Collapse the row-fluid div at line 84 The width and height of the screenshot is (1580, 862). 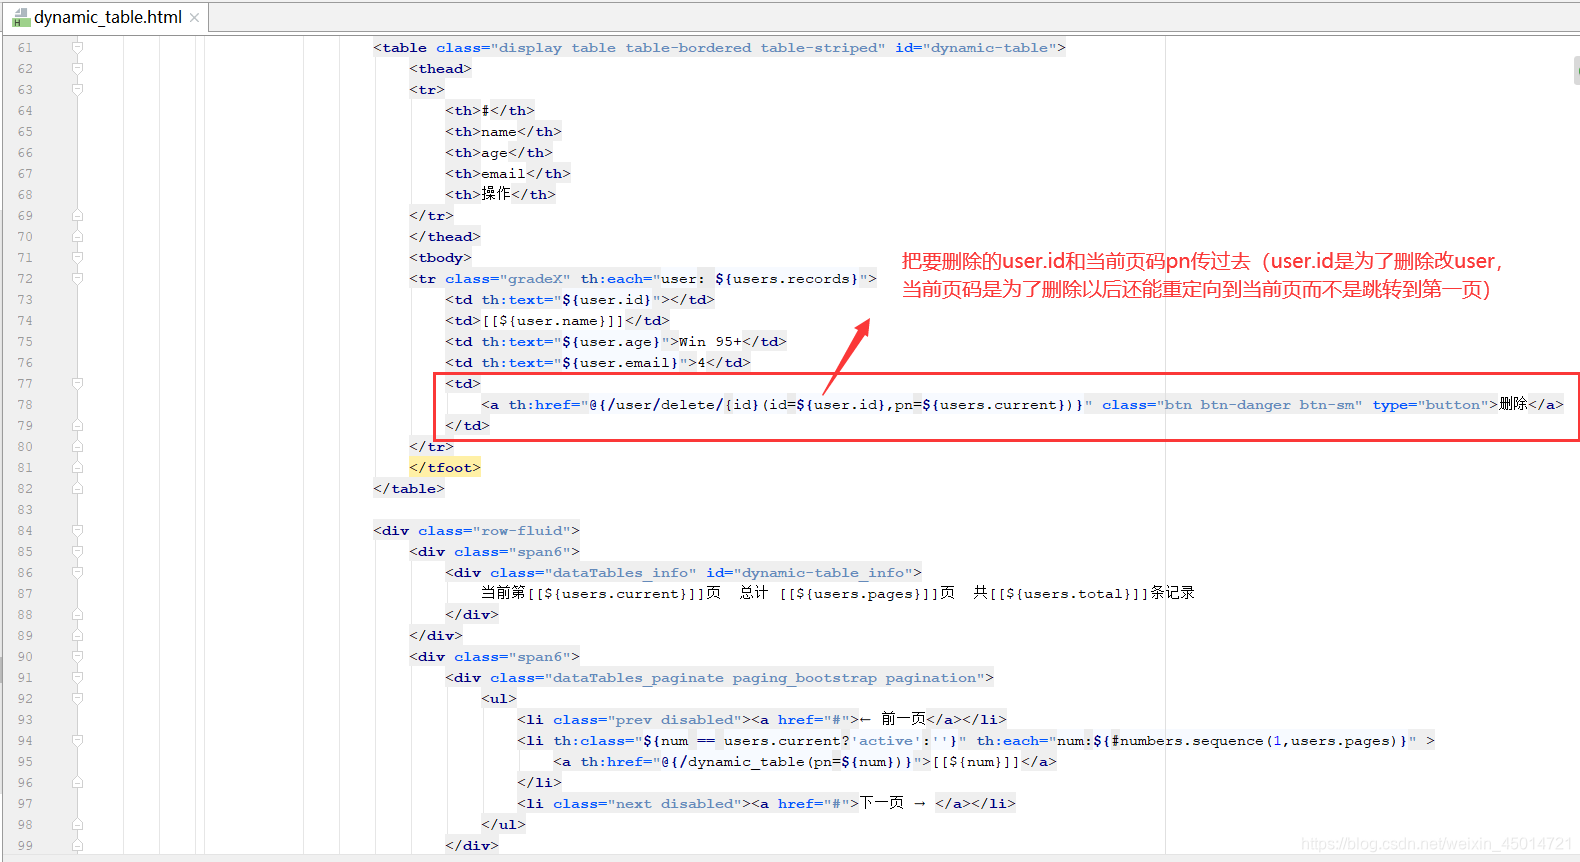pyautogui.click(x=77, y=530)
